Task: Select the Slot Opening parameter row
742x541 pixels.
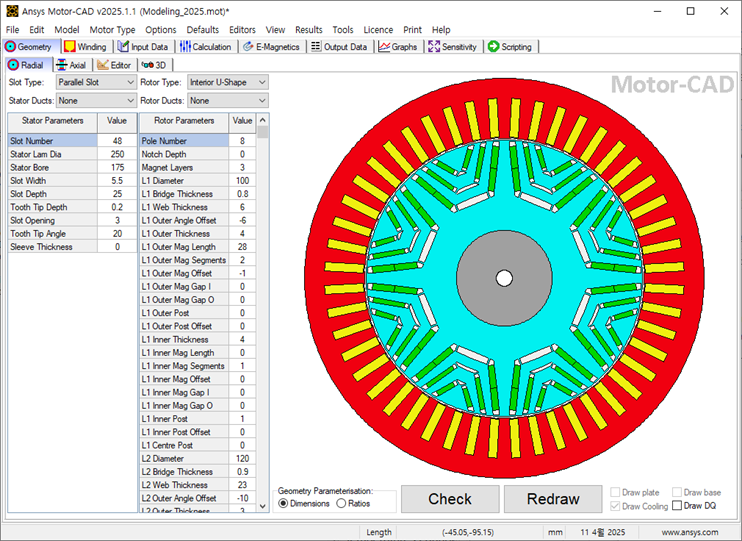Action: point(72,220)
